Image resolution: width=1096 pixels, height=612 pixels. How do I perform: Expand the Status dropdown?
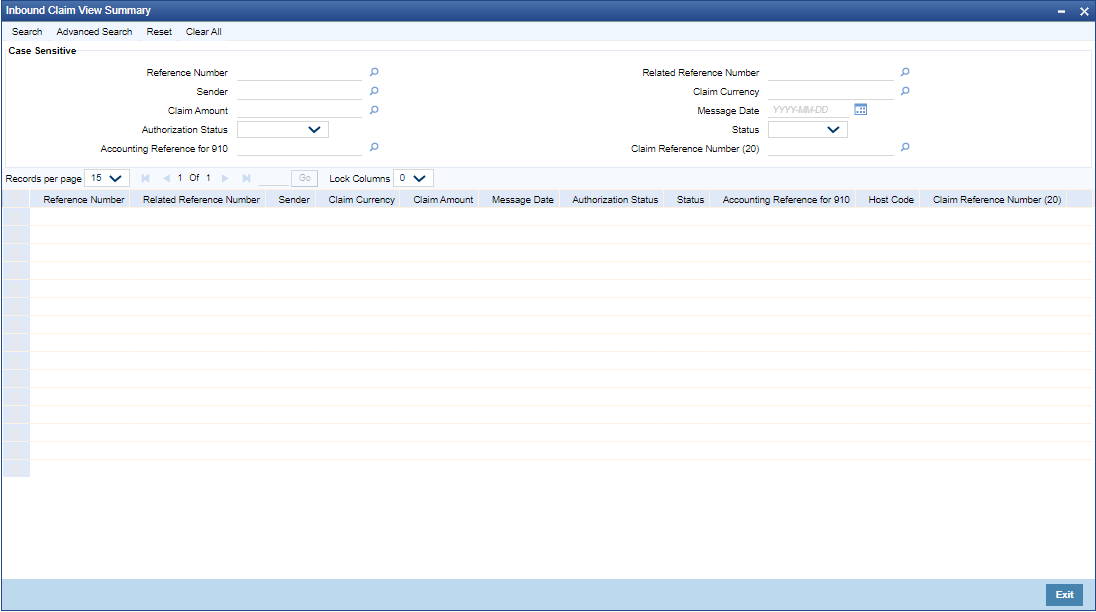[807, 129]
